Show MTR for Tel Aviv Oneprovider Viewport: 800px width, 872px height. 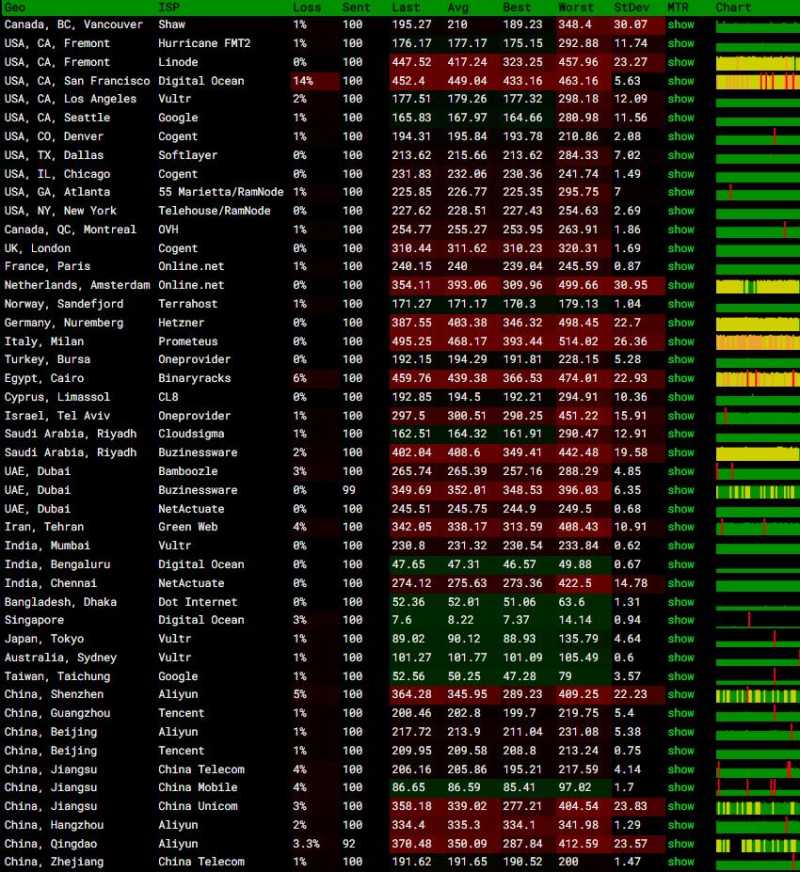[x=681, y=415]
